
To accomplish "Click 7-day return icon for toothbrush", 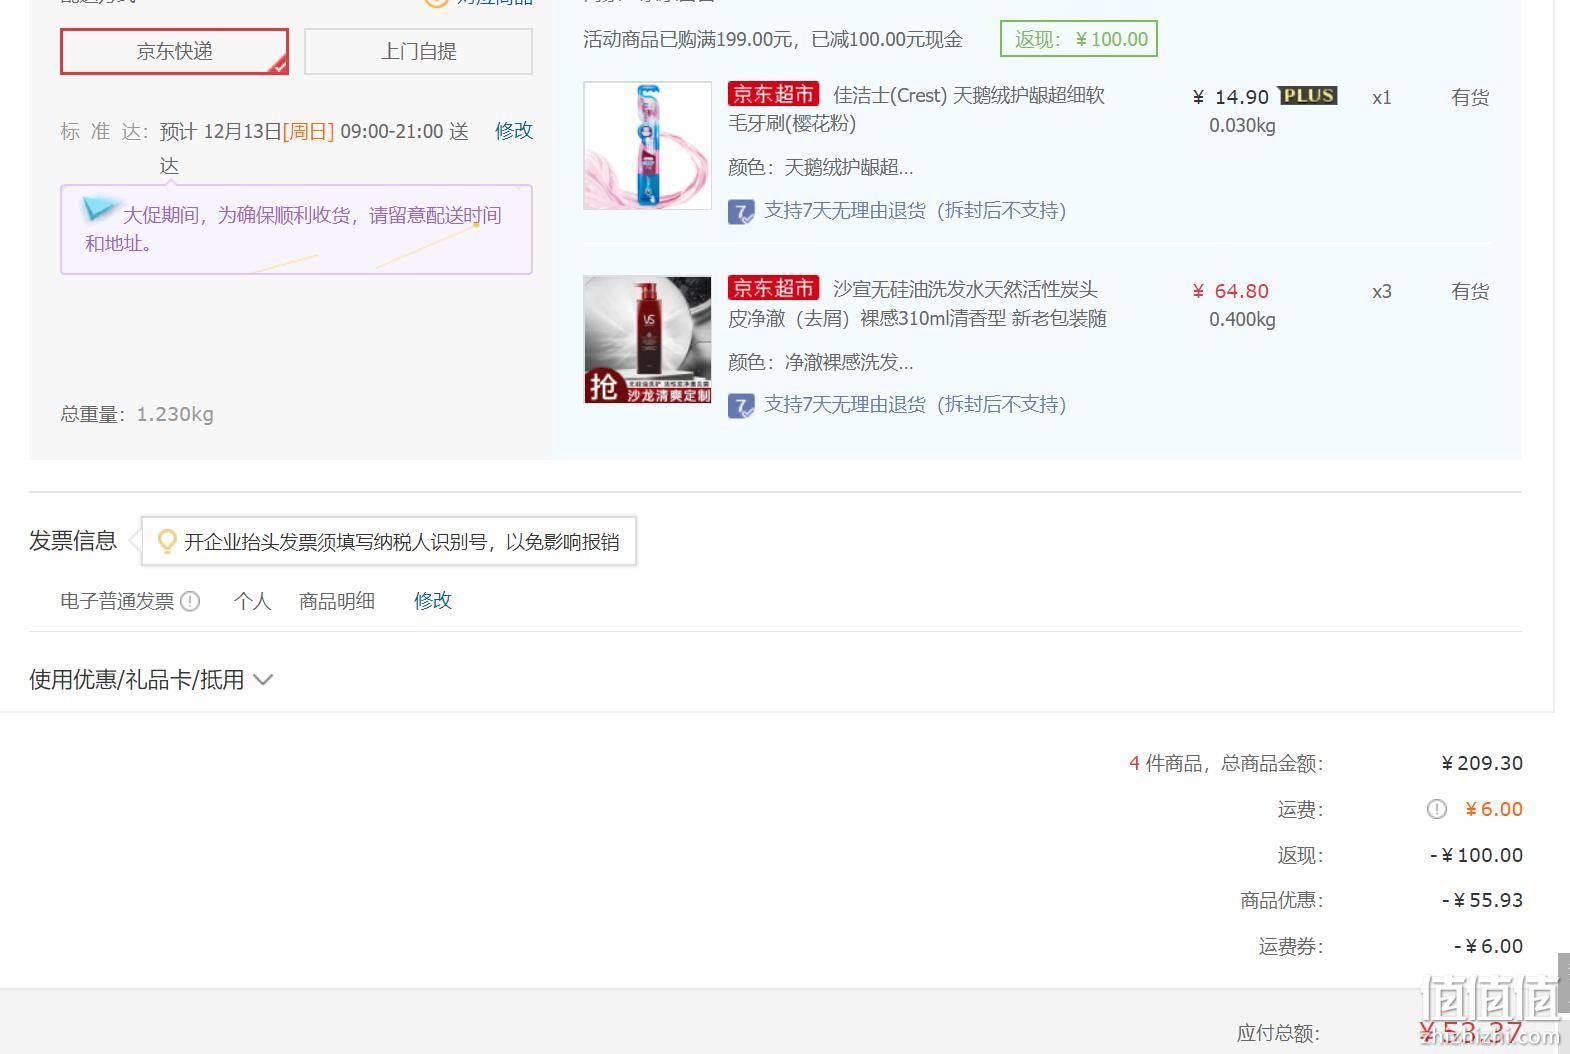I will (741, 212).
